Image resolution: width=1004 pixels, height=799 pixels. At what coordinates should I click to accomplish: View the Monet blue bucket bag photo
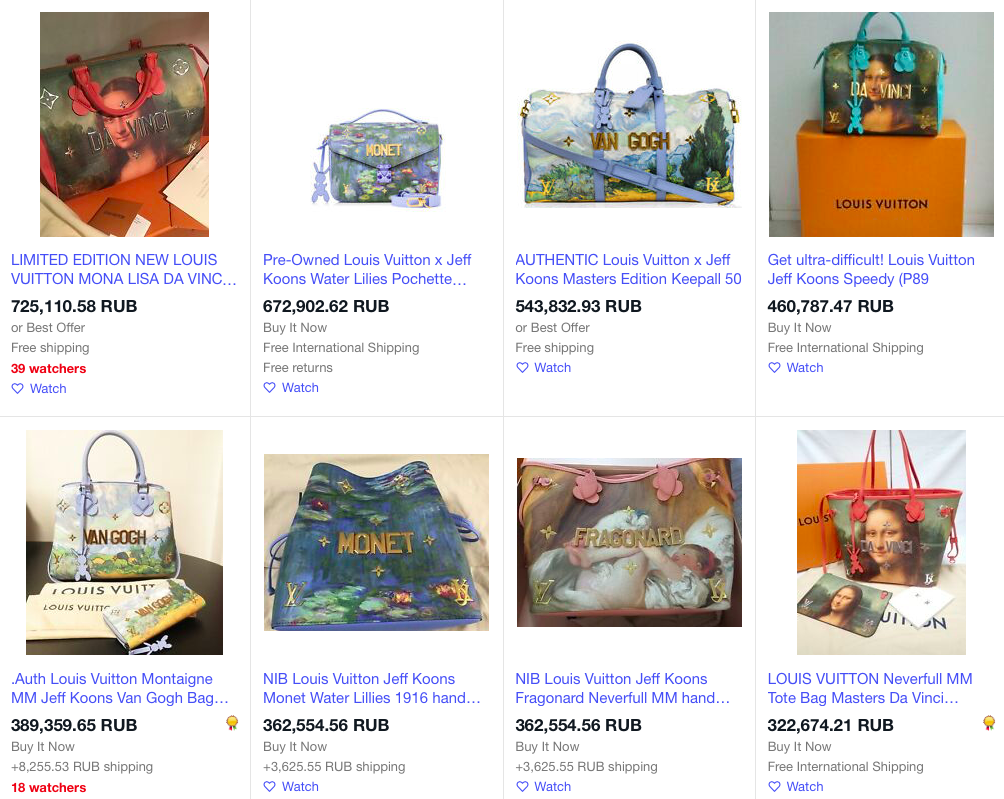376,542
